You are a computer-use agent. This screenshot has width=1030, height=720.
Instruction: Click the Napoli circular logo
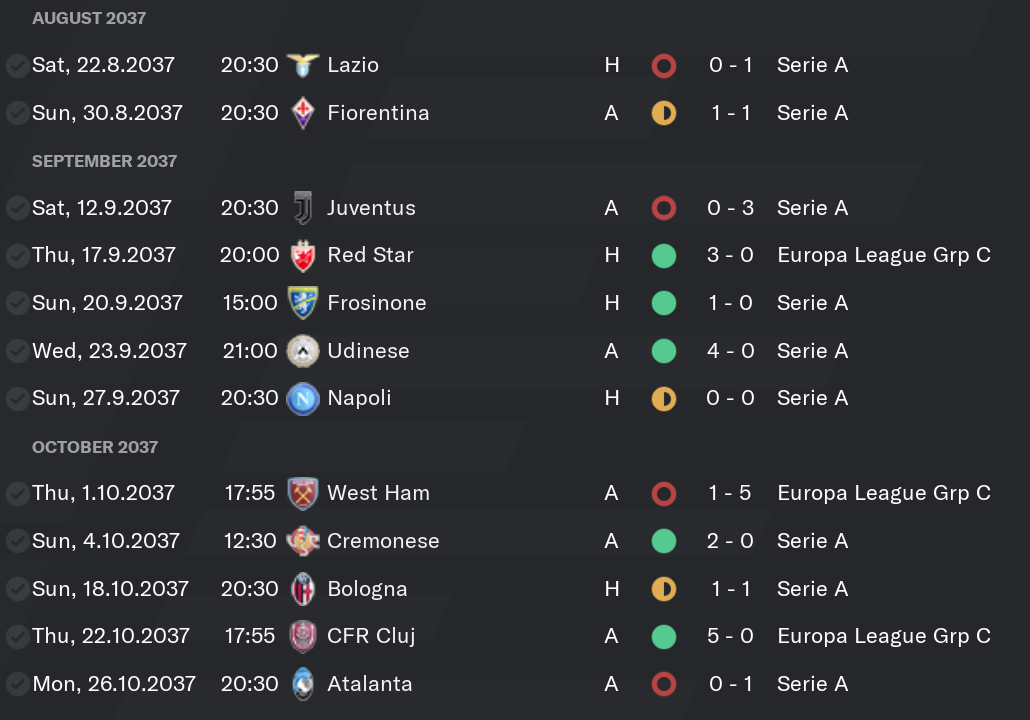click(303, 399)
